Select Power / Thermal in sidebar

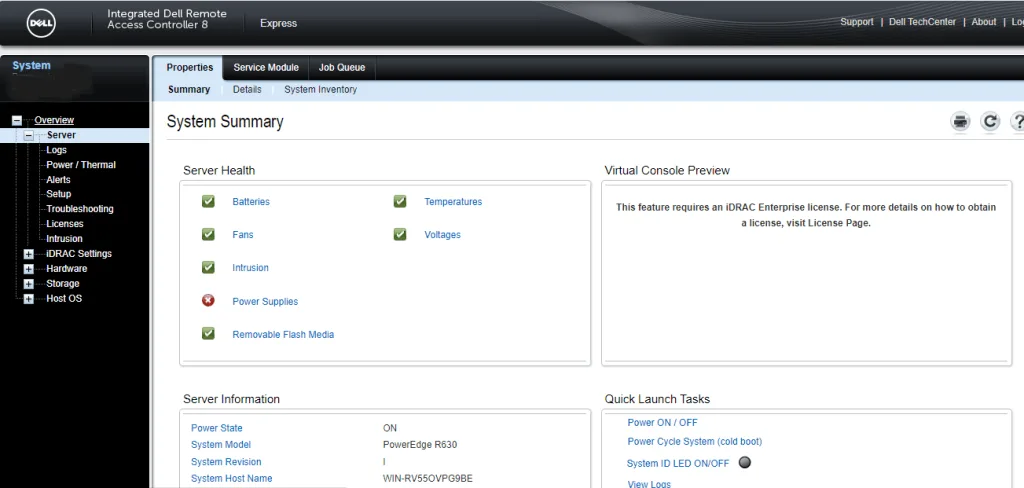pos(81,165)
